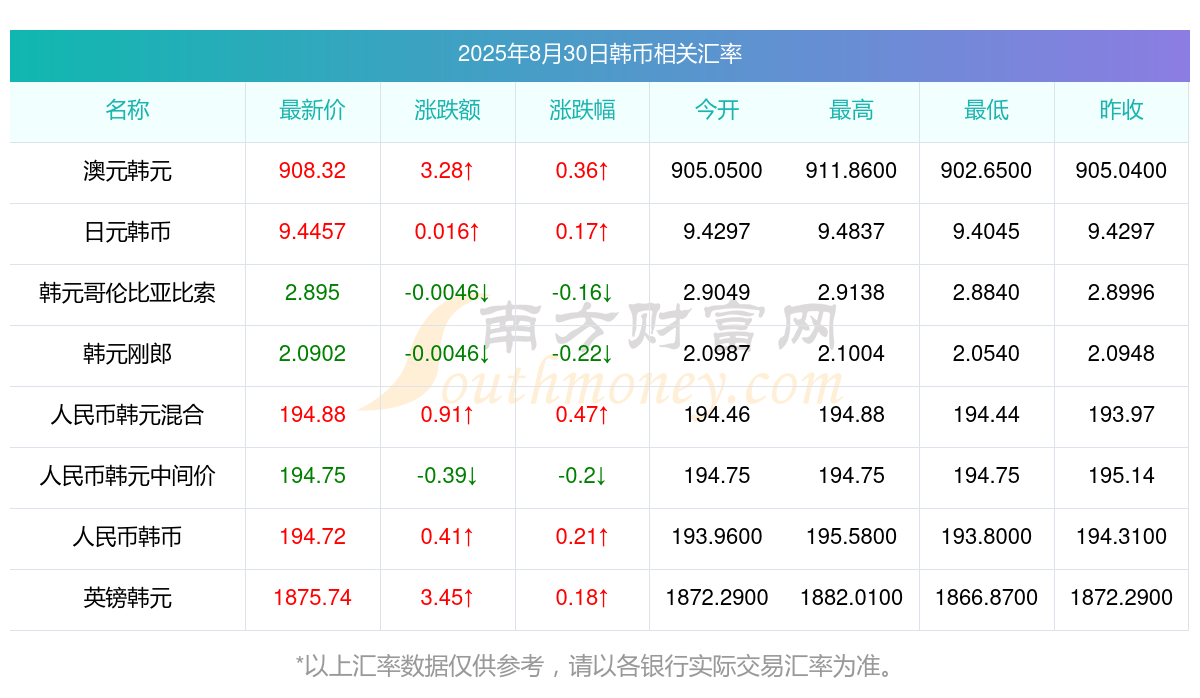Click change percent 0.21↑
This screenshot has height=698, width=1200.
[583, 537]
